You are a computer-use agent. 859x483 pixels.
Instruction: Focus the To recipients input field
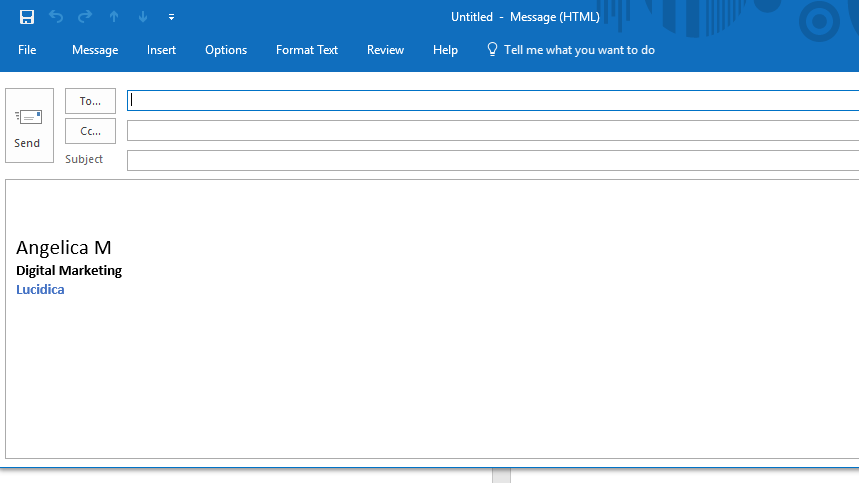pyautogui.click(x=492, y=101)
